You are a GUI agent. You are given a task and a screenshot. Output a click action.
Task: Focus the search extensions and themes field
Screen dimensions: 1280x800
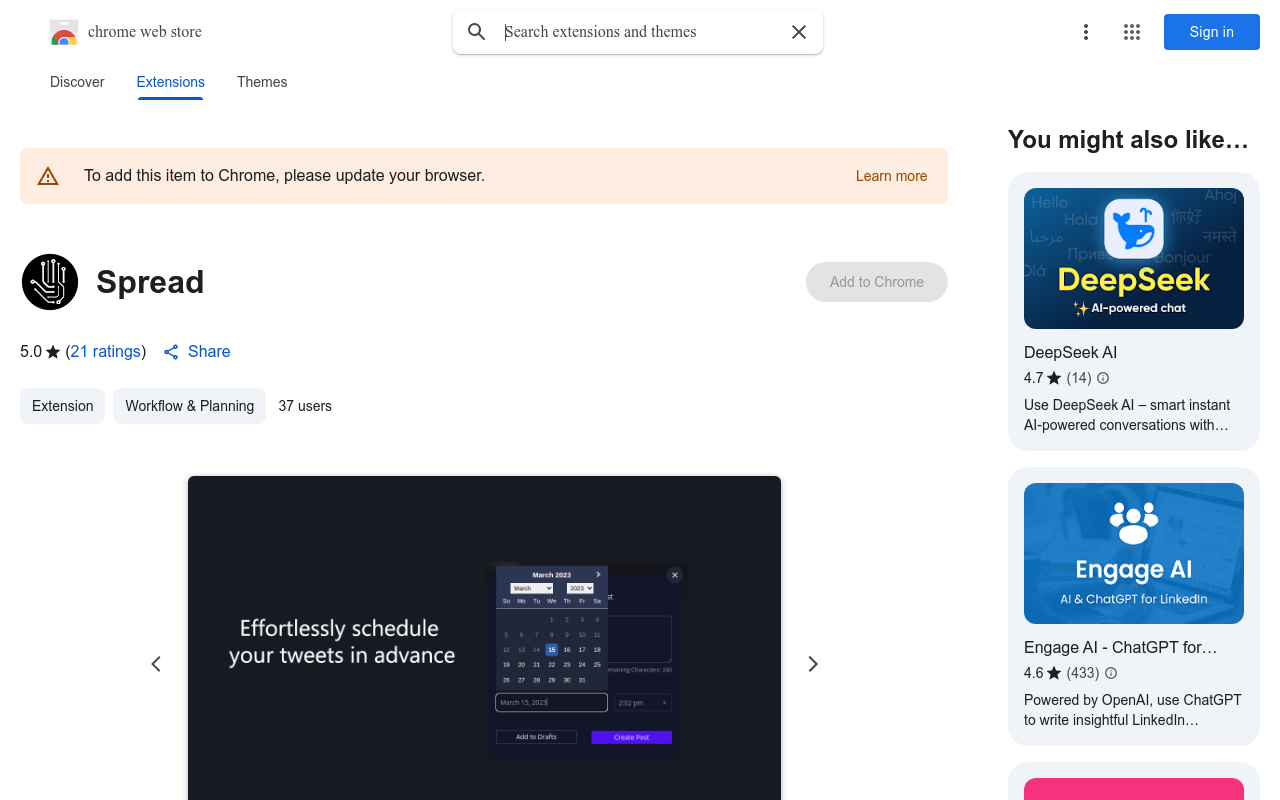640,32
